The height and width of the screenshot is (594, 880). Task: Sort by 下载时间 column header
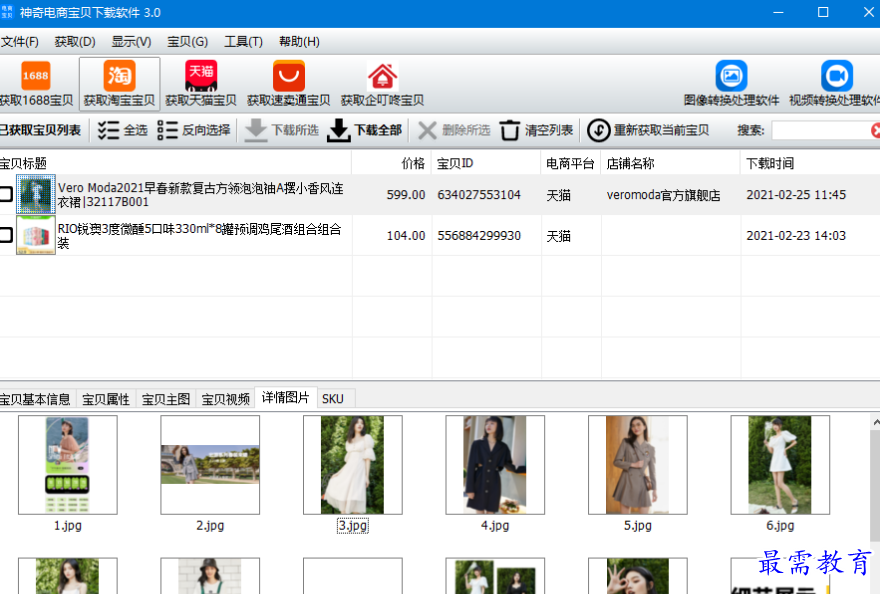click(x=810, y=163)
